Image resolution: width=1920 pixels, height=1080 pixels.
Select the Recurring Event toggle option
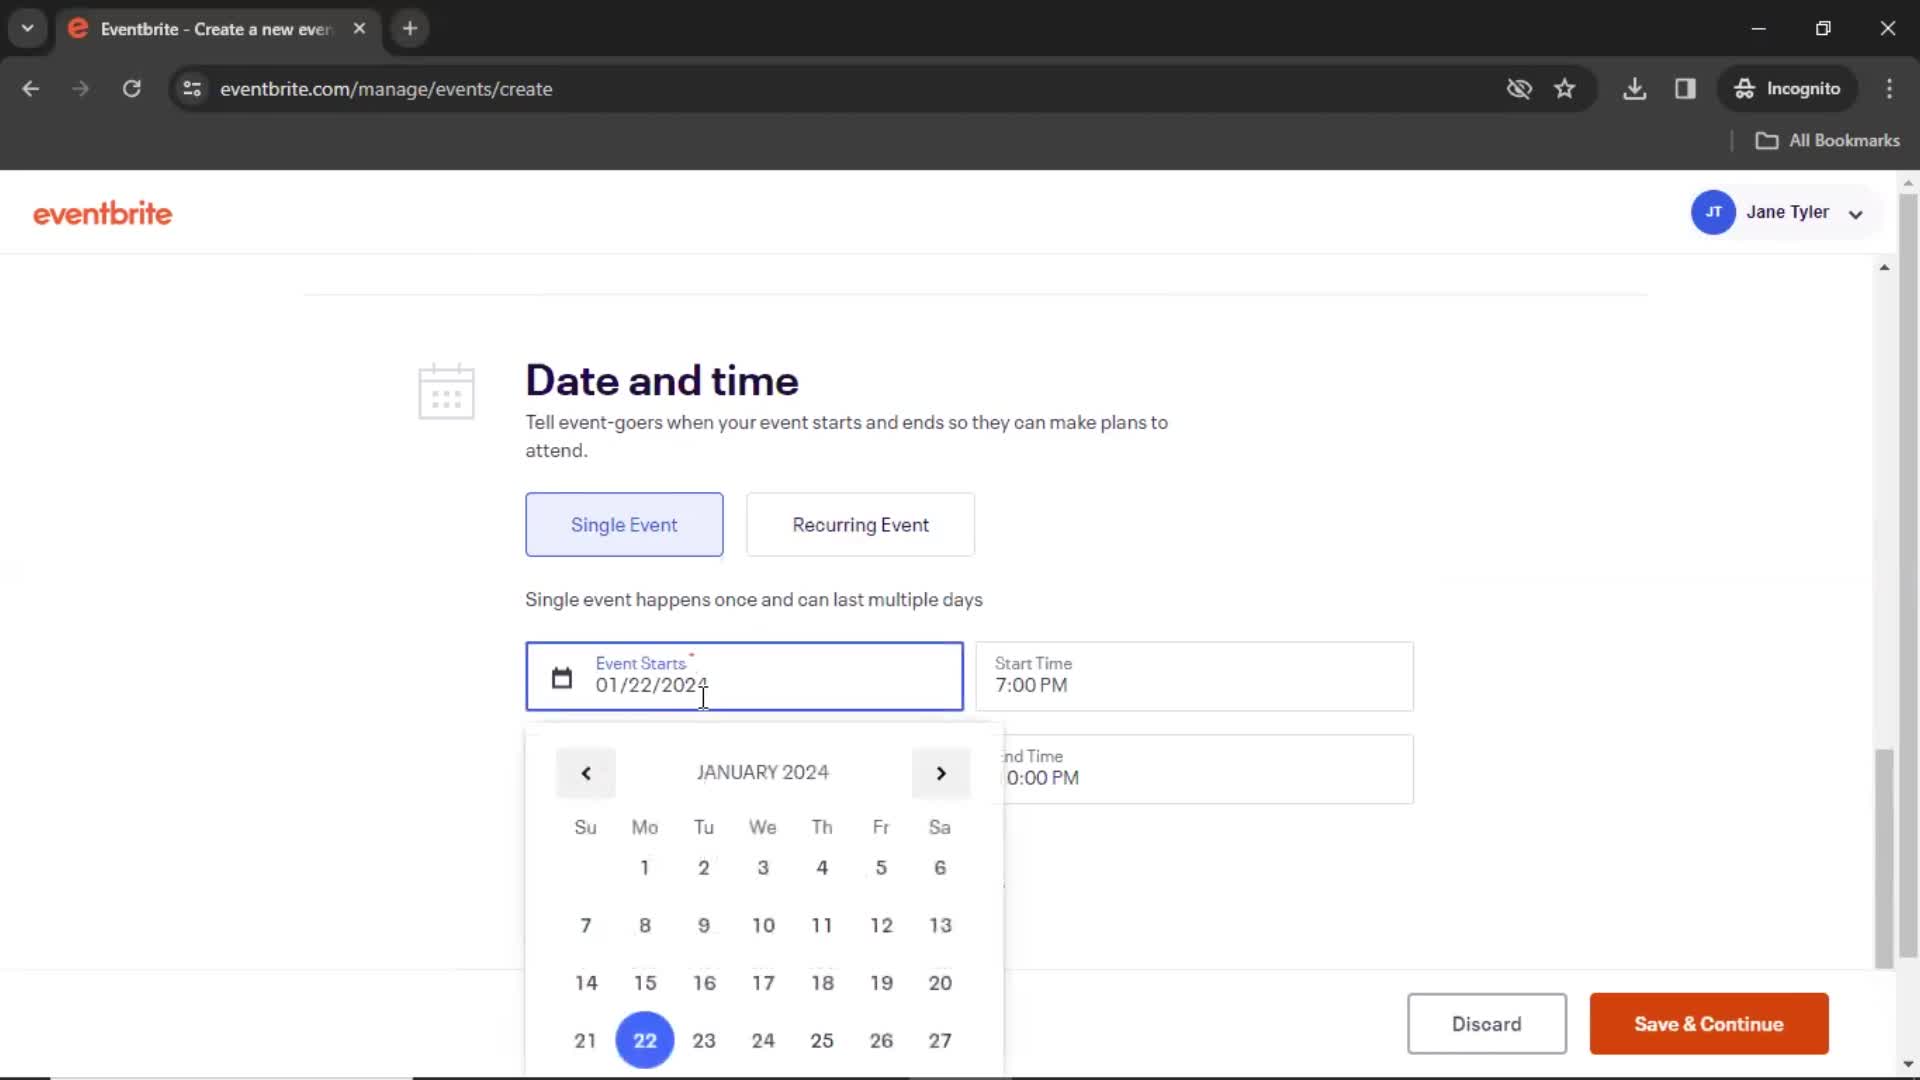(x=860, y=524)
